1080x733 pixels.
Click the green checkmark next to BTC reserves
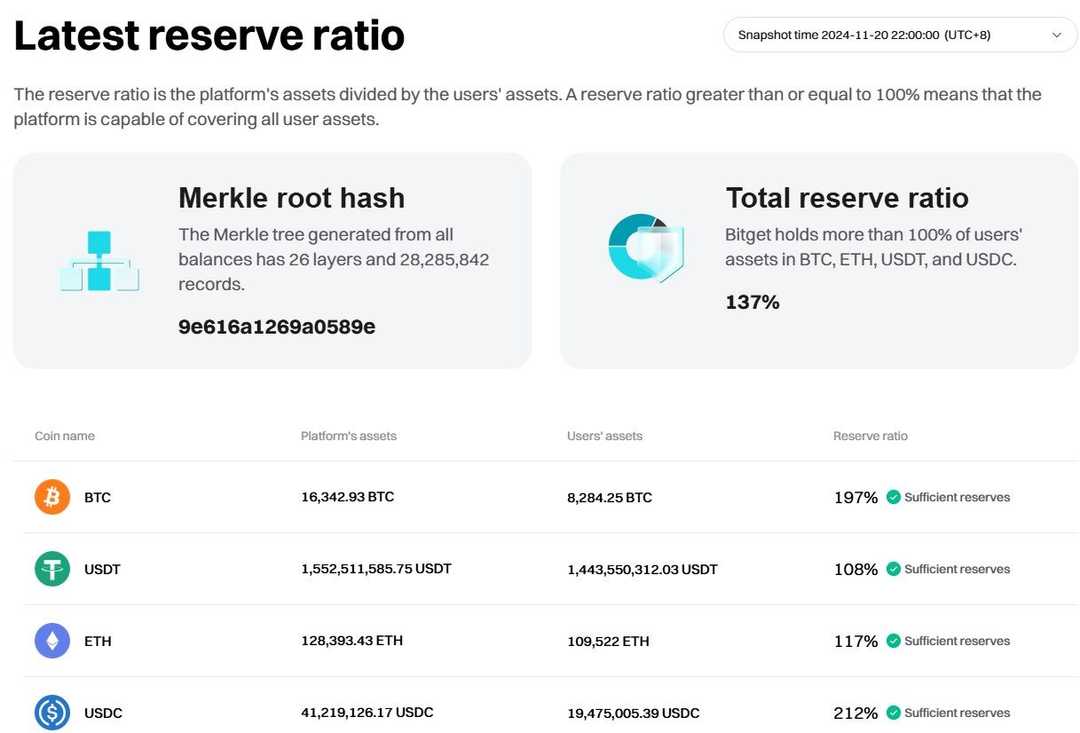(x=893, y=496)
